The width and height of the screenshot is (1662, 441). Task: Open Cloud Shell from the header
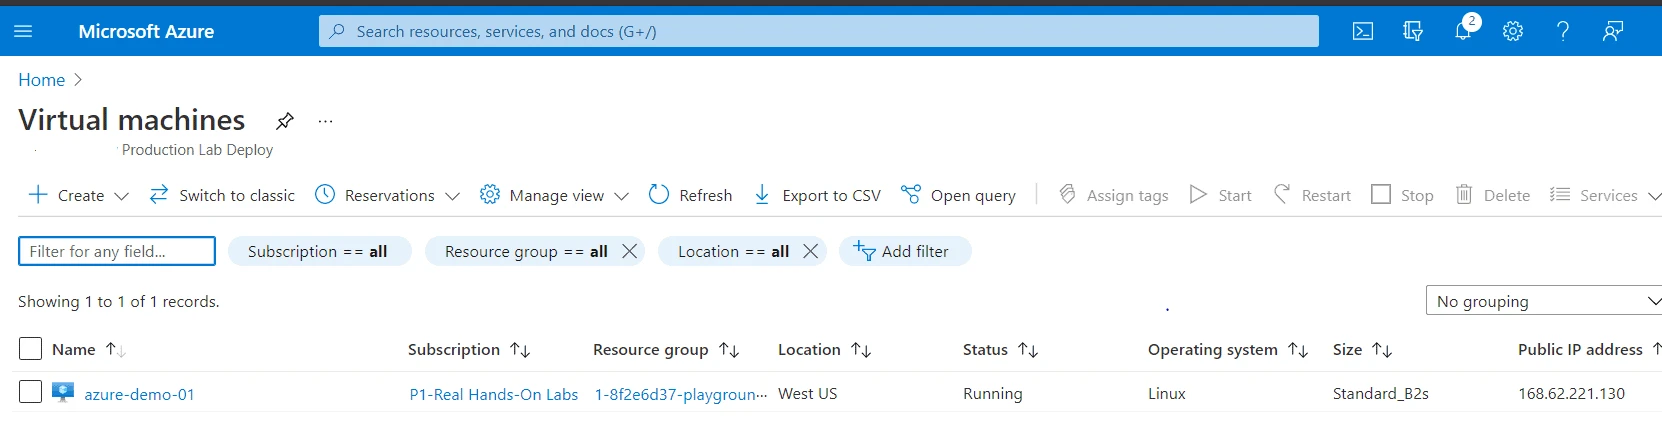pyautogui.click(x=1363, y=31)
